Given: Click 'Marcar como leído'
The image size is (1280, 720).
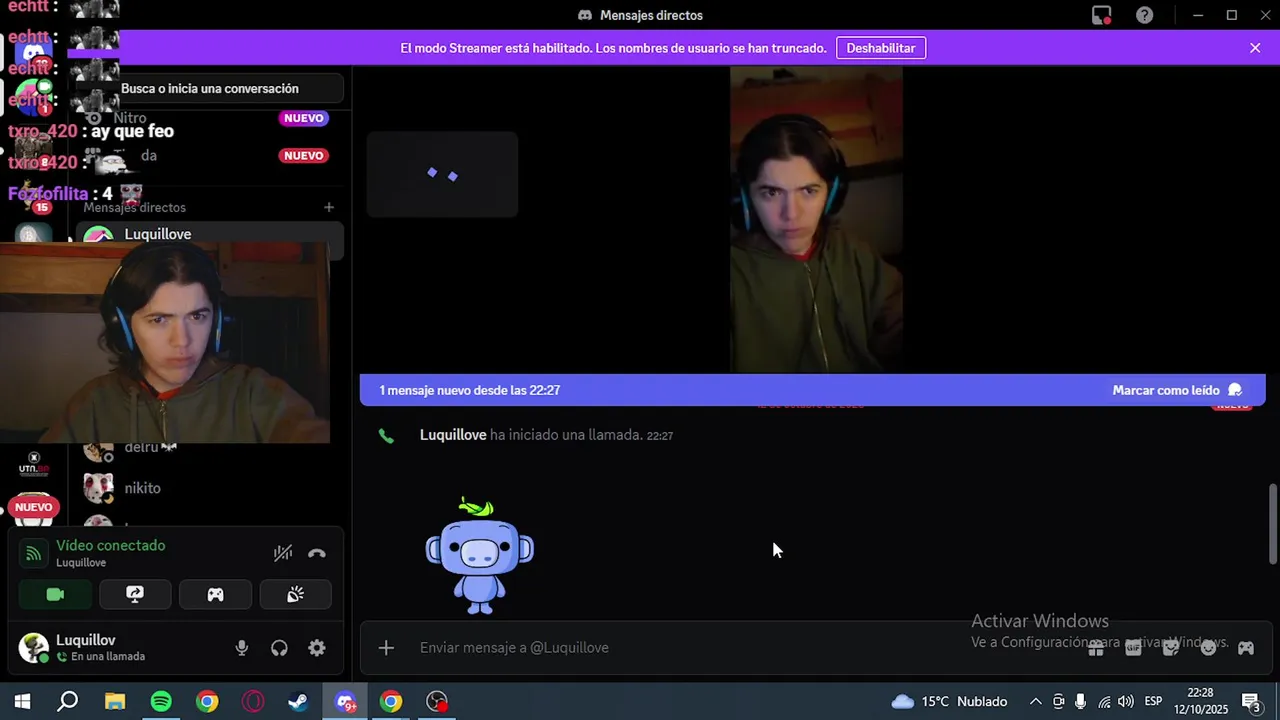Looking at the screenshot, I should pyautogui.click(x=1177, y=390).
